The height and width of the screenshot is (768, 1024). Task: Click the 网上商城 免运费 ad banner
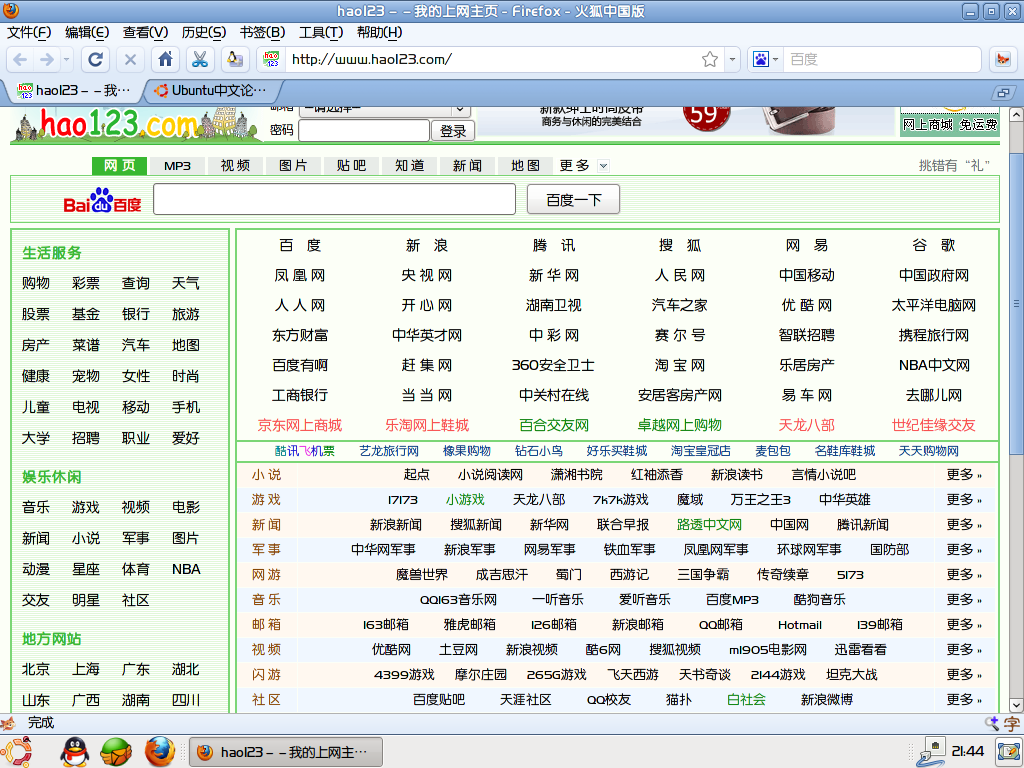[x=950, y=123]
